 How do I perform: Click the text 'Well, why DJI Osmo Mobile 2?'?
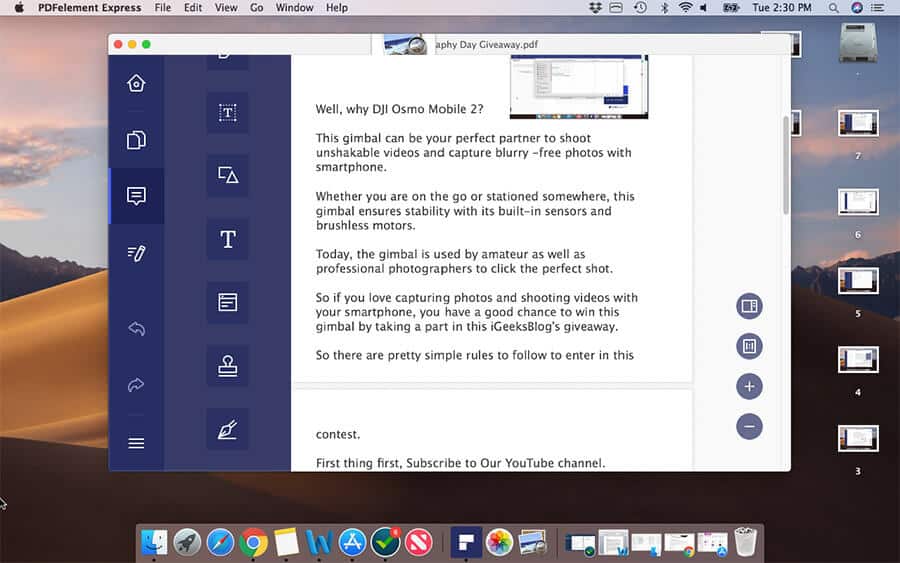[399, 109]
